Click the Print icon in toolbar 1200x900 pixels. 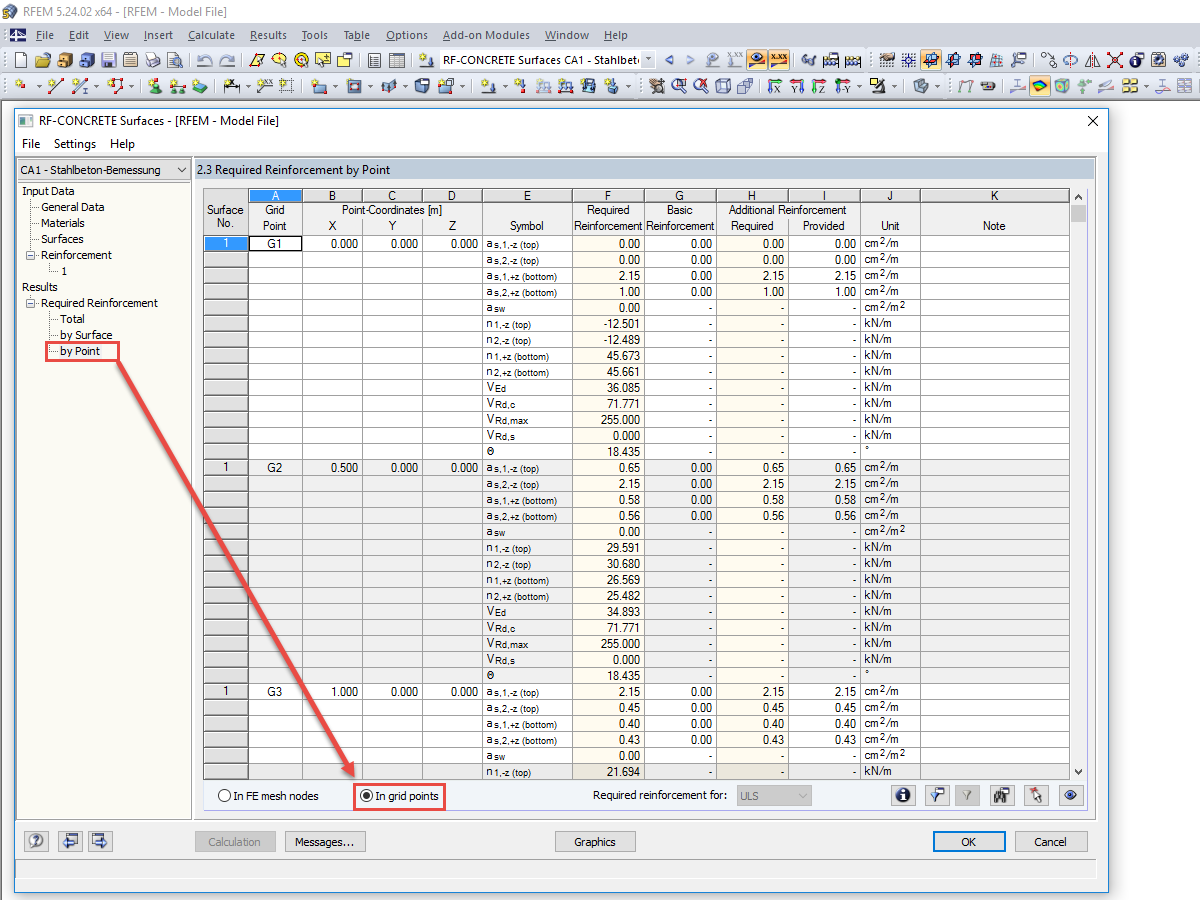pyautogui.click(x=152, y=60)
